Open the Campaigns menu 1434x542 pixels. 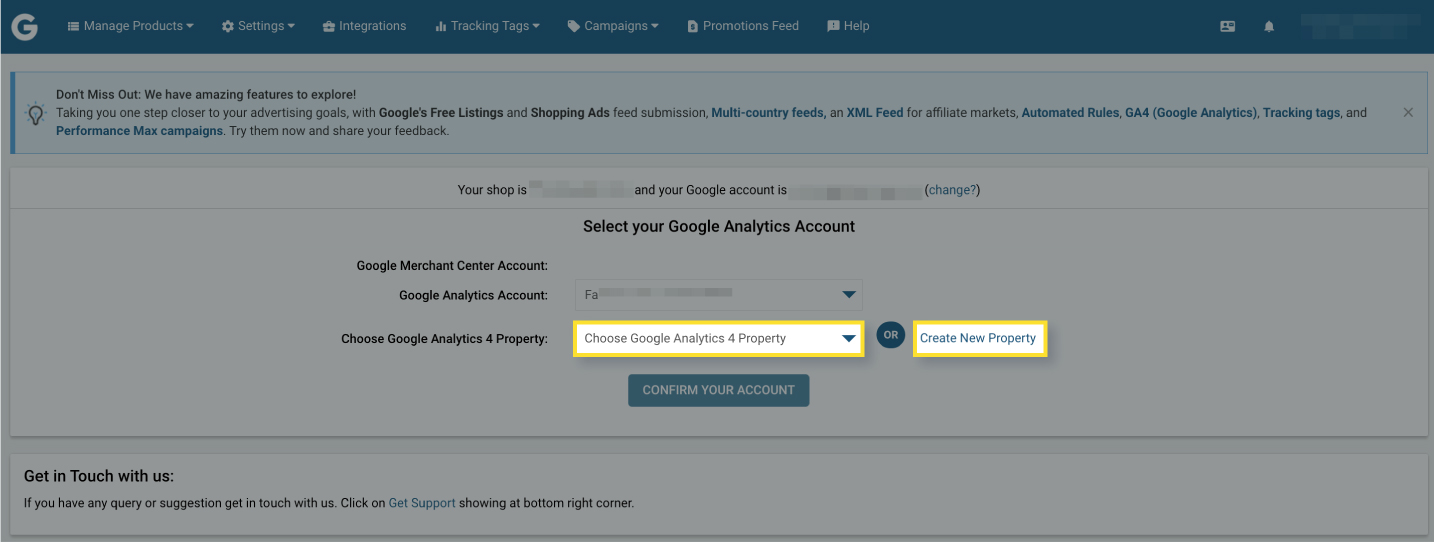tap(613, 26)
